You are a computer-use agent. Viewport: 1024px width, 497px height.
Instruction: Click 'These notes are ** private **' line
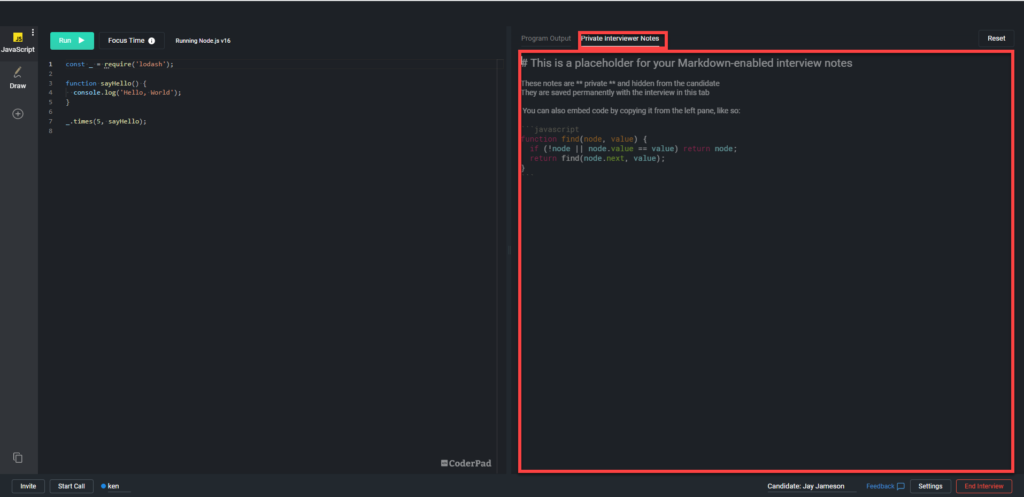coord(620,84)
